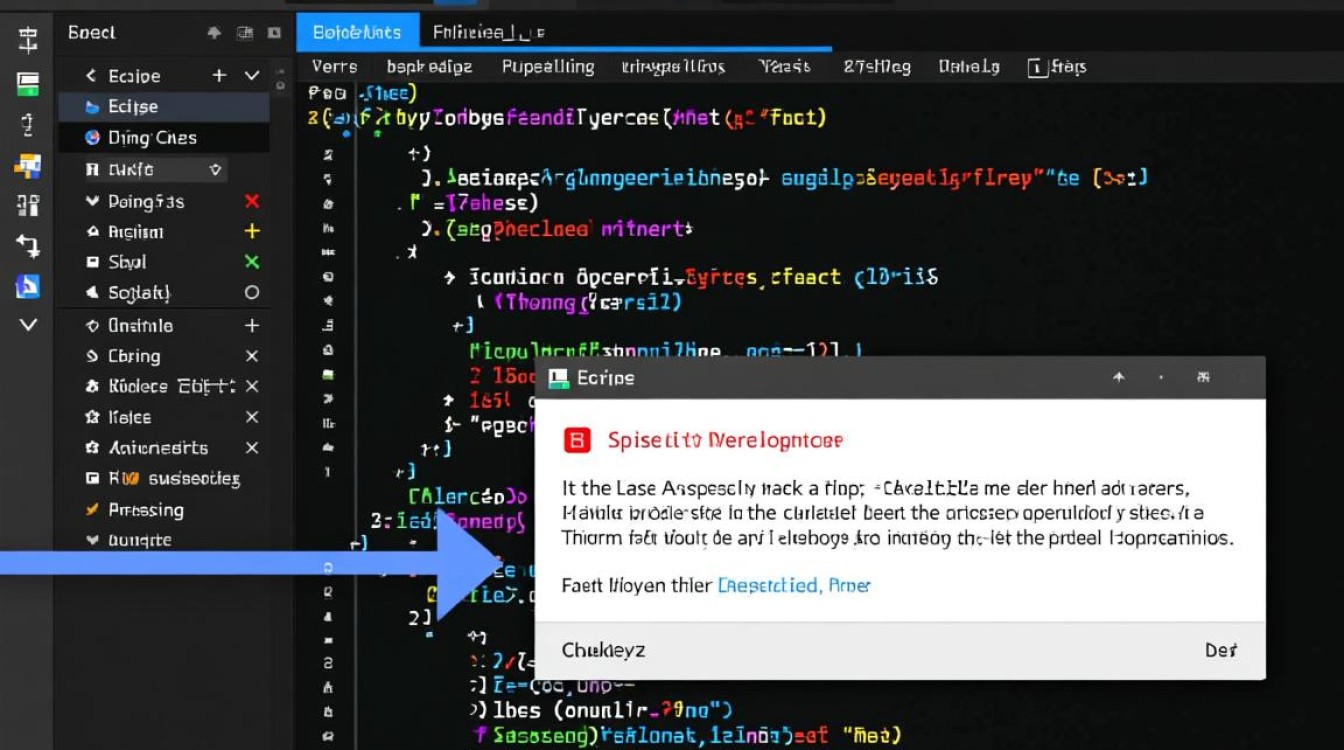Click the blue and yellow blocks icon in activity bar
Image resolution: width=1344 pixels, height=750 pixels.
coord(28,166)
